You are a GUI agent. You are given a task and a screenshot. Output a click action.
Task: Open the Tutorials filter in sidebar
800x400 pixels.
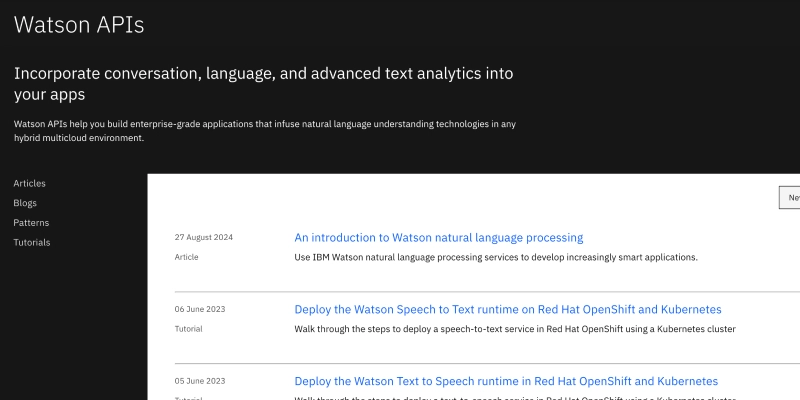click(32, 242)
